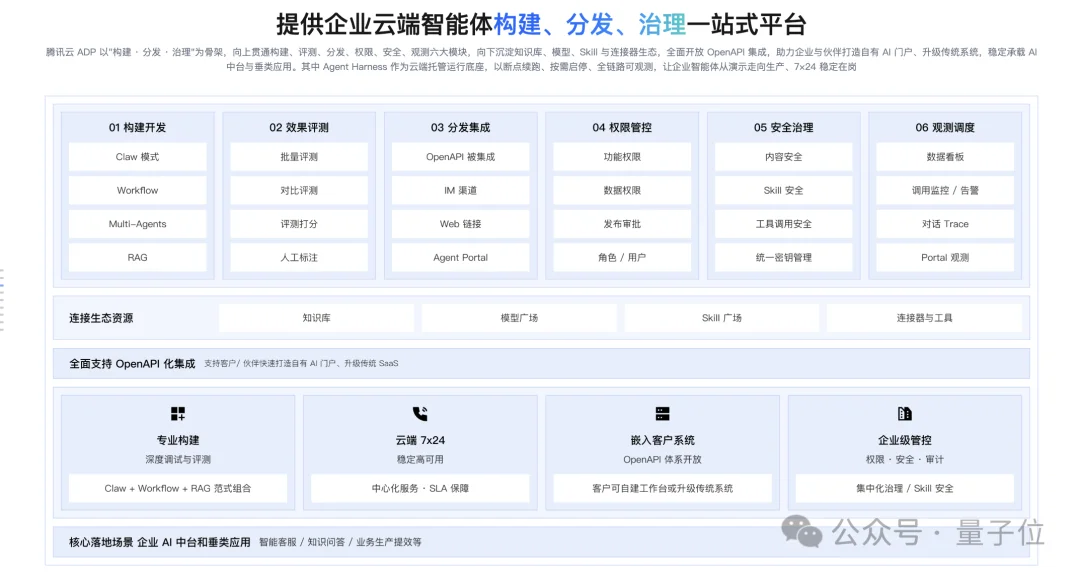Click the 模型广场 cell
The image size is (1080, 576).
(519, 318)
